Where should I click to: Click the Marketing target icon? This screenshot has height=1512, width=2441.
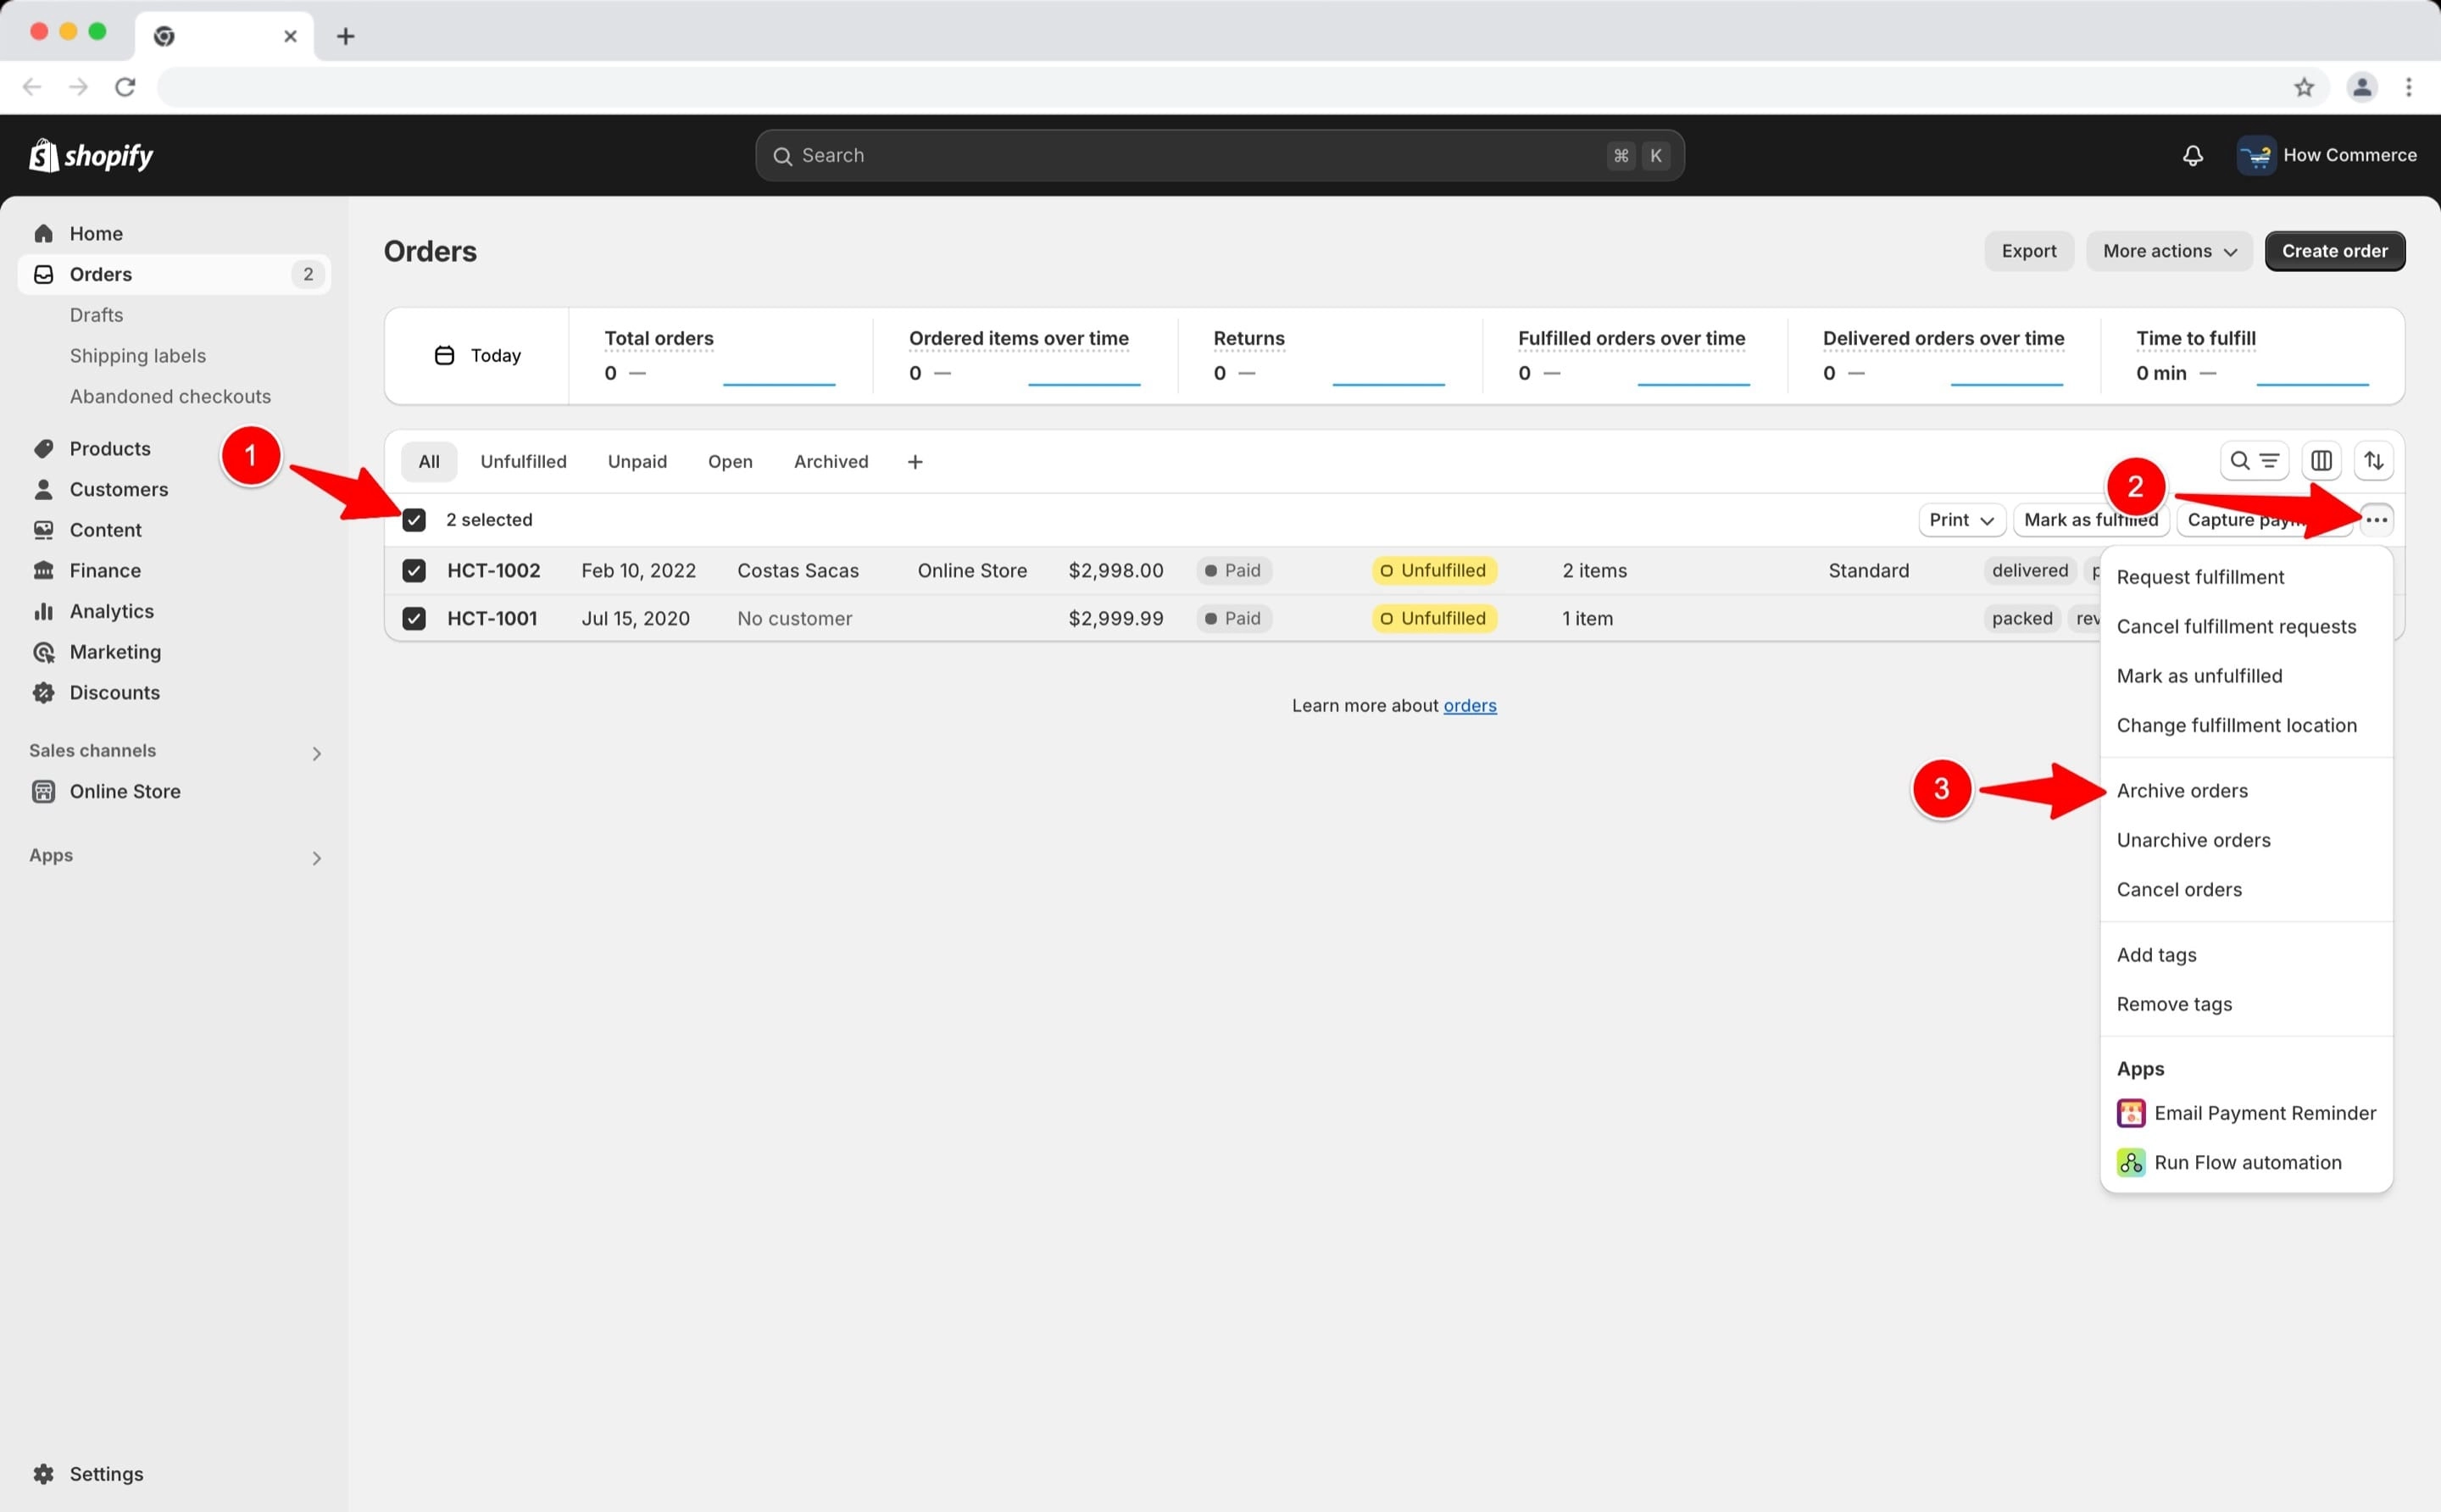pos(43,652)
